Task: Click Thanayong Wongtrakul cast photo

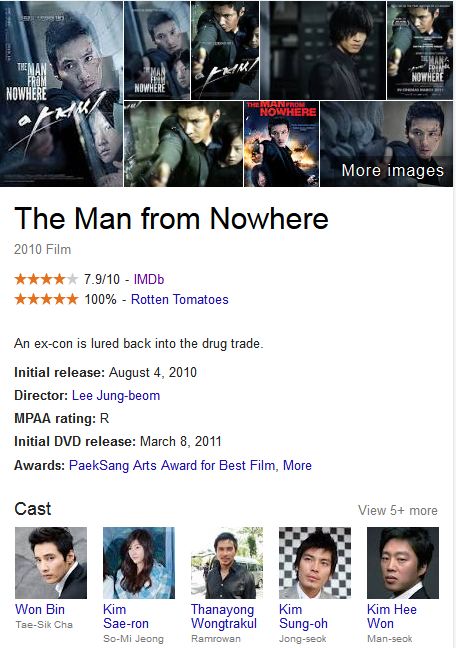Action: click(x=227, y=563)
